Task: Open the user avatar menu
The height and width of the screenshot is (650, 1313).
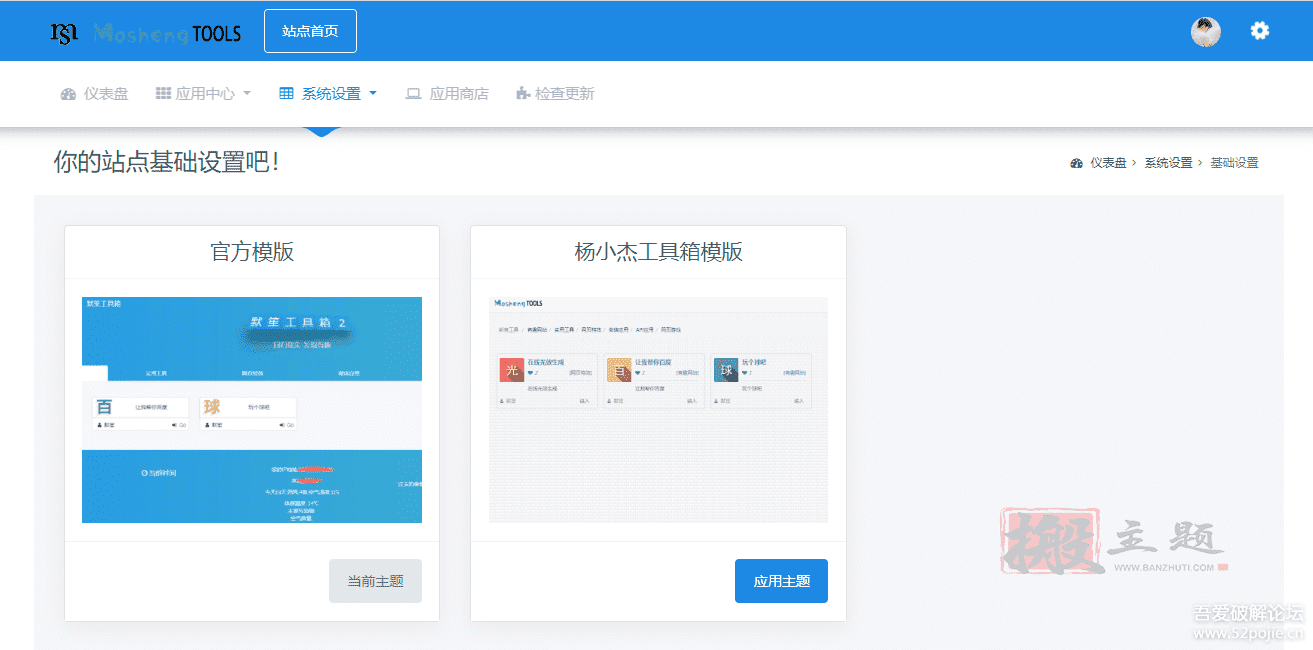Action: coord(1206,32)
